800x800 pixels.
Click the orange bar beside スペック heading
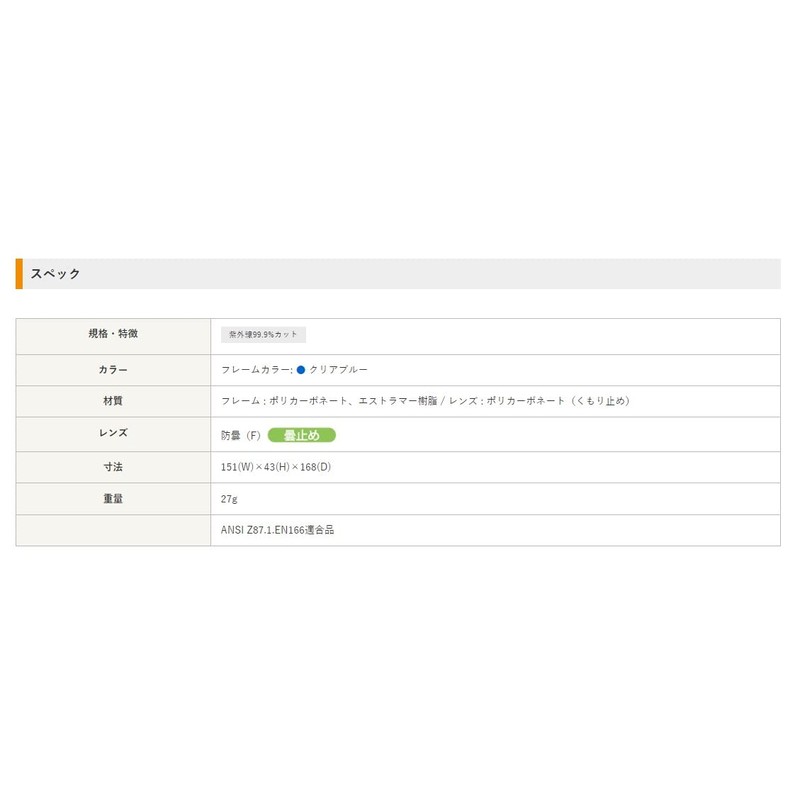(x=19, y=273)
